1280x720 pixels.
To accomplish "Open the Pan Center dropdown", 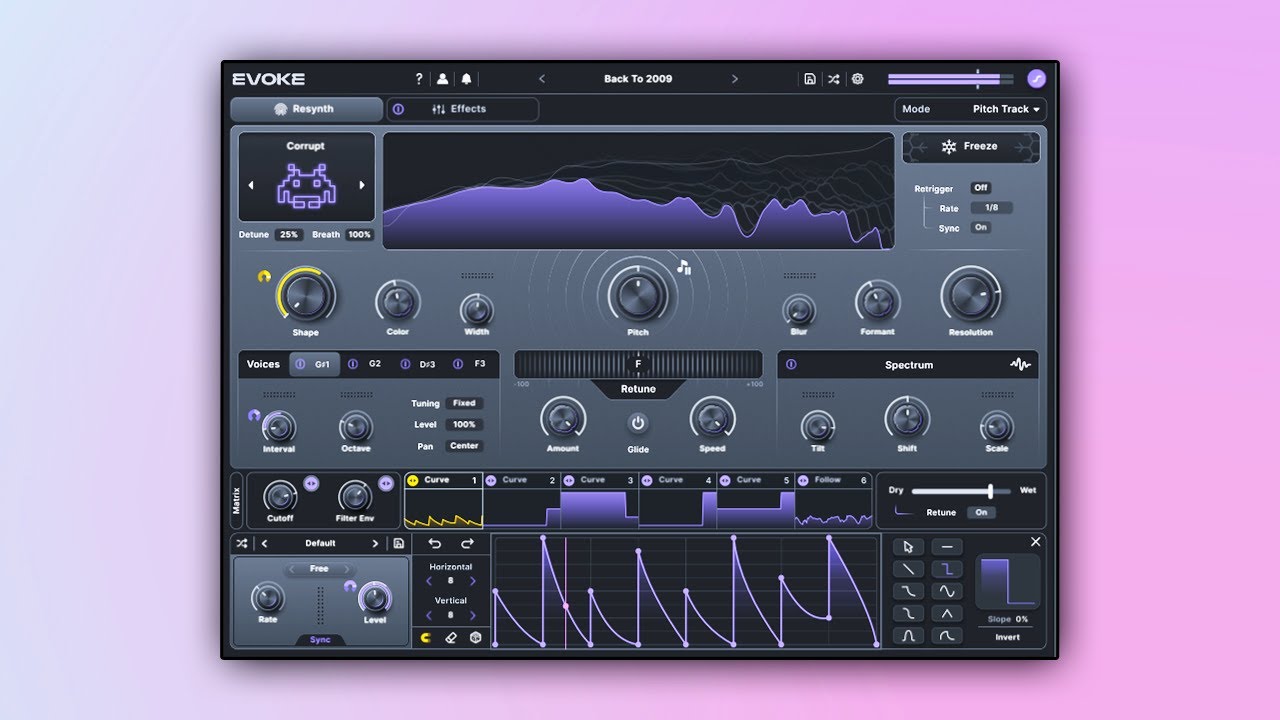I will point(464,446).
